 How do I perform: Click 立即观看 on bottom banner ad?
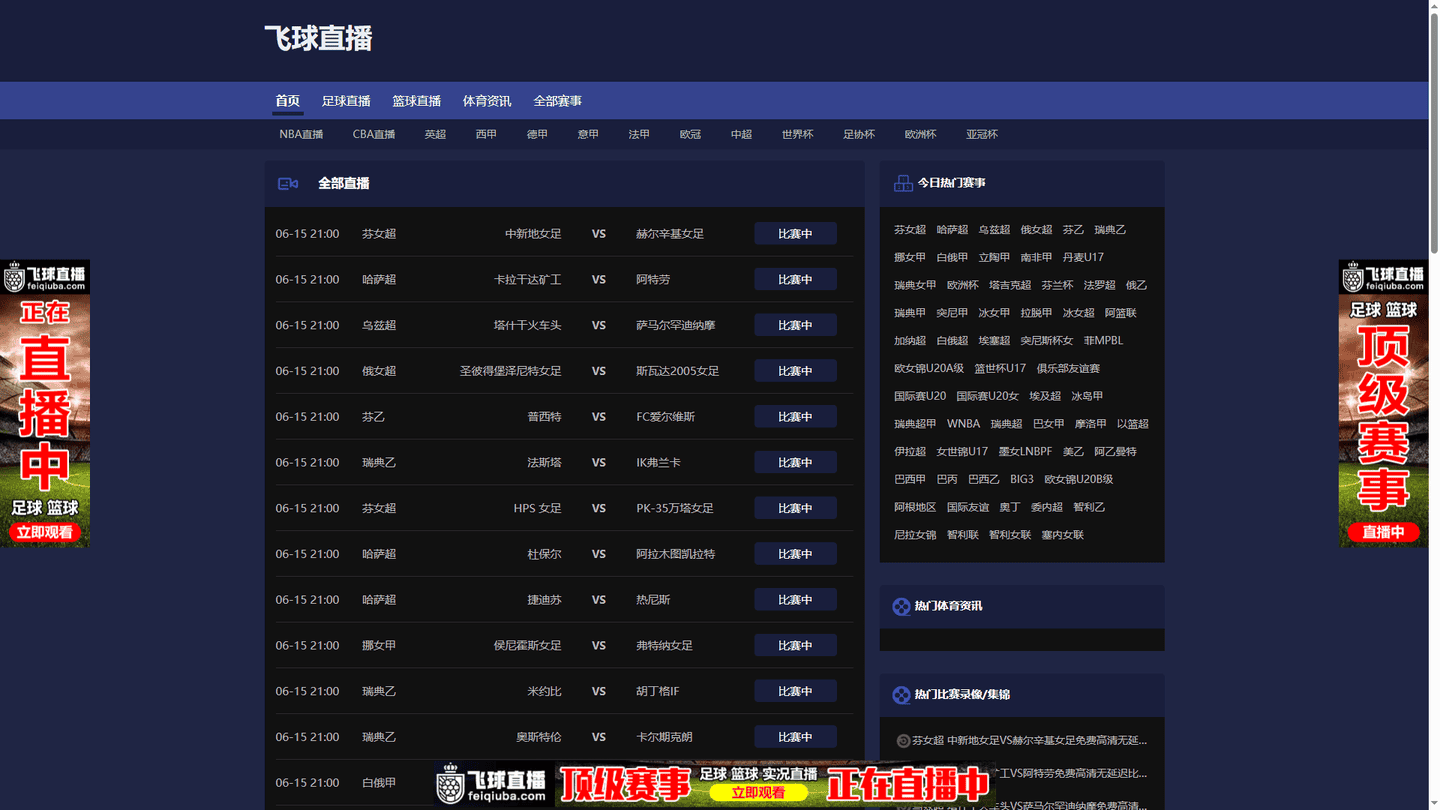point(757,793)
